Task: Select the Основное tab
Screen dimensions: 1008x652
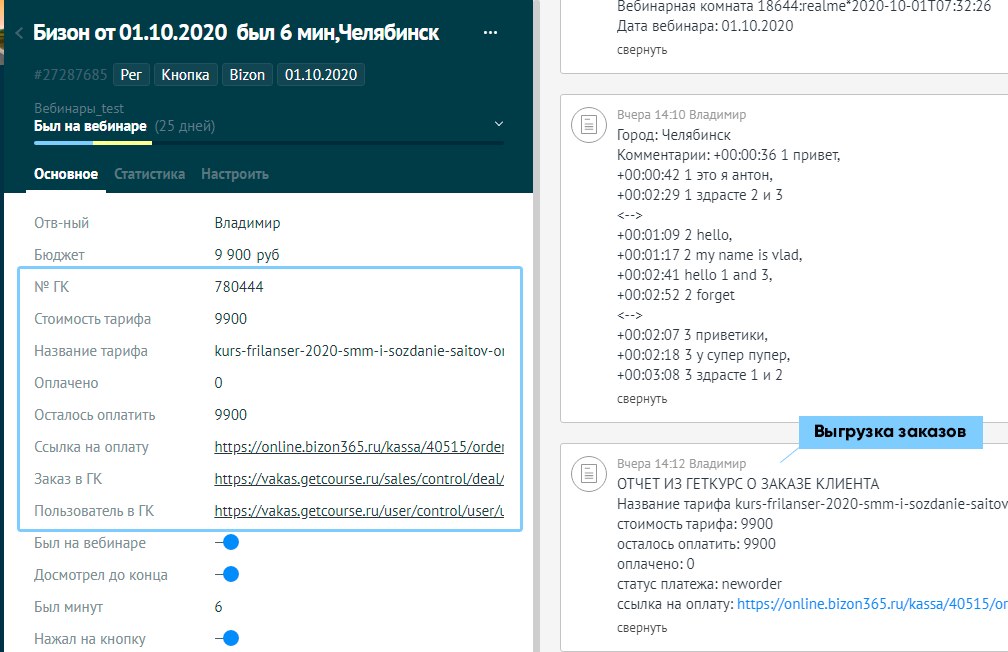Action: coord(66,174)
